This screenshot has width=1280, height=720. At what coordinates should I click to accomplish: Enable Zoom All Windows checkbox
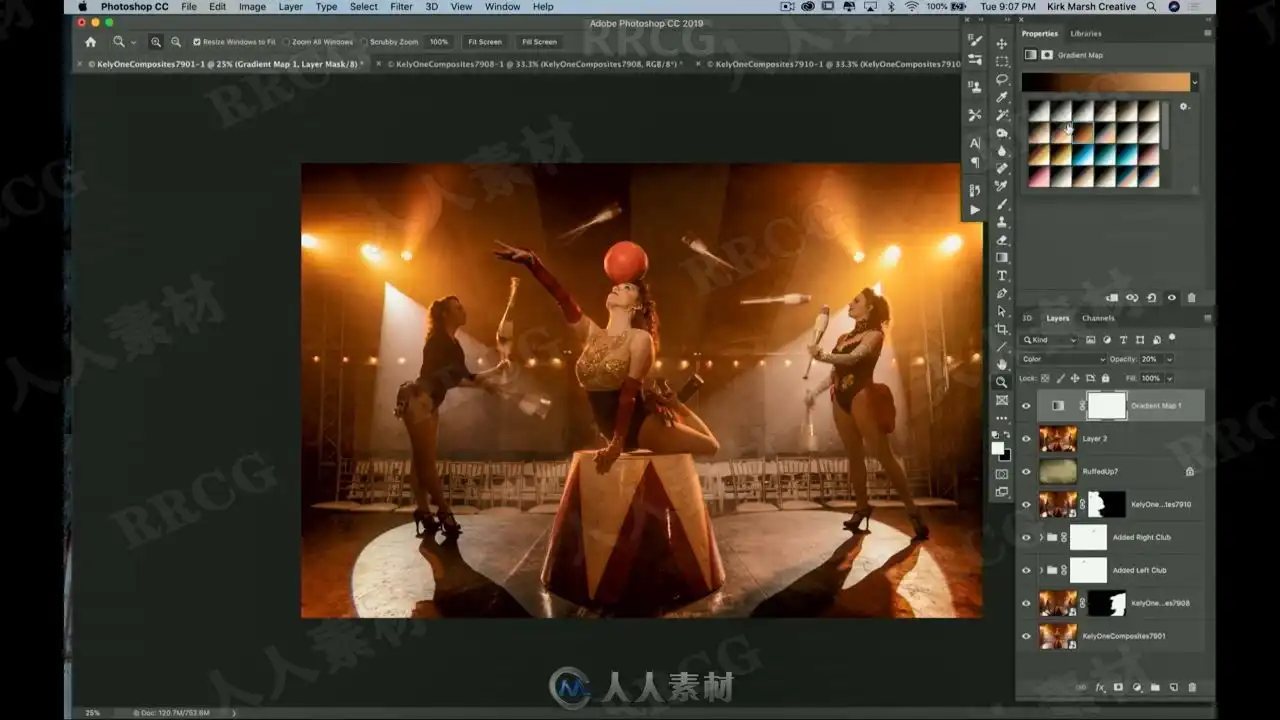(x=286, y=42)
